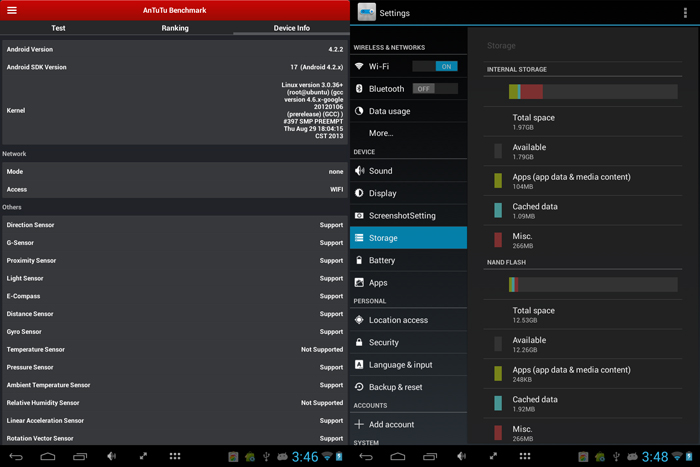Click the Apps icon in settings list
This screenshot has width=700, height=467.
[359, 282]
